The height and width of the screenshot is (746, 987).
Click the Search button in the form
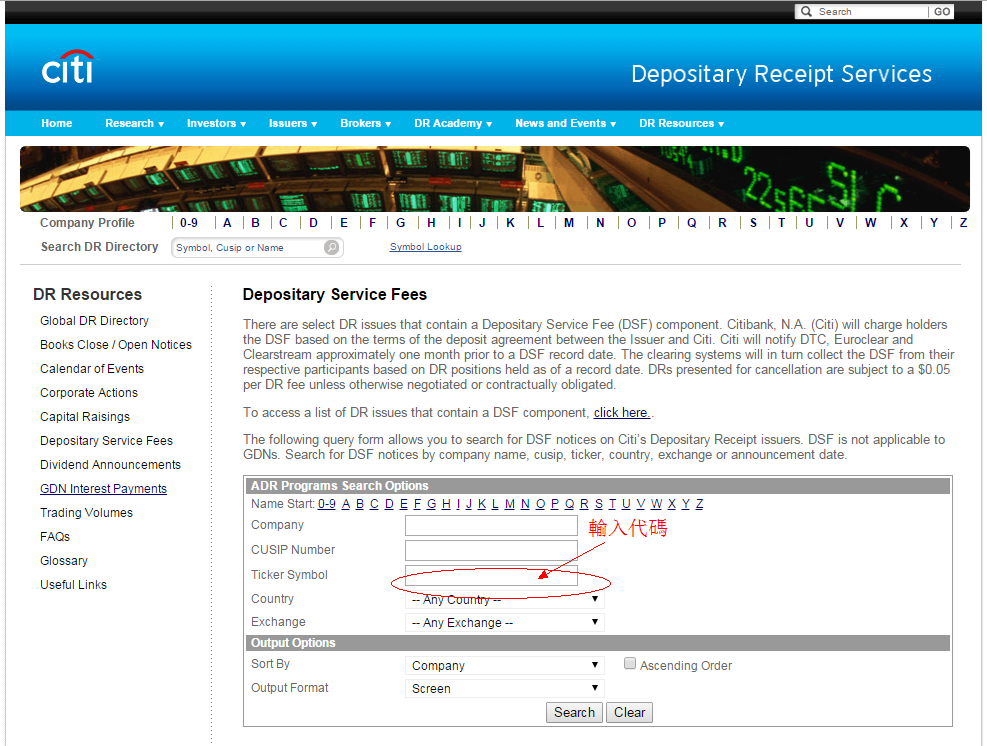574,713
